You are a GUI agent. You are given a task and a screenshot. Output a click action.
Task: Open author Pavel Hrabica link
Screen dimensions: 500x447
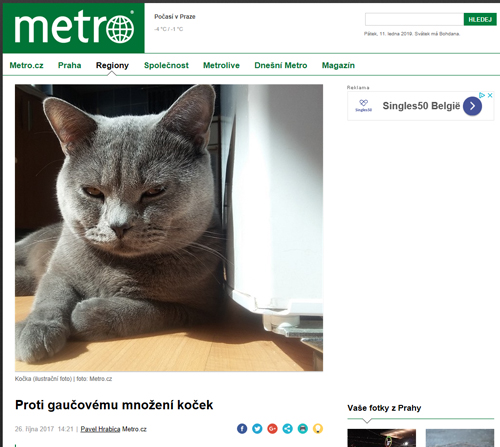pos(100,429)
